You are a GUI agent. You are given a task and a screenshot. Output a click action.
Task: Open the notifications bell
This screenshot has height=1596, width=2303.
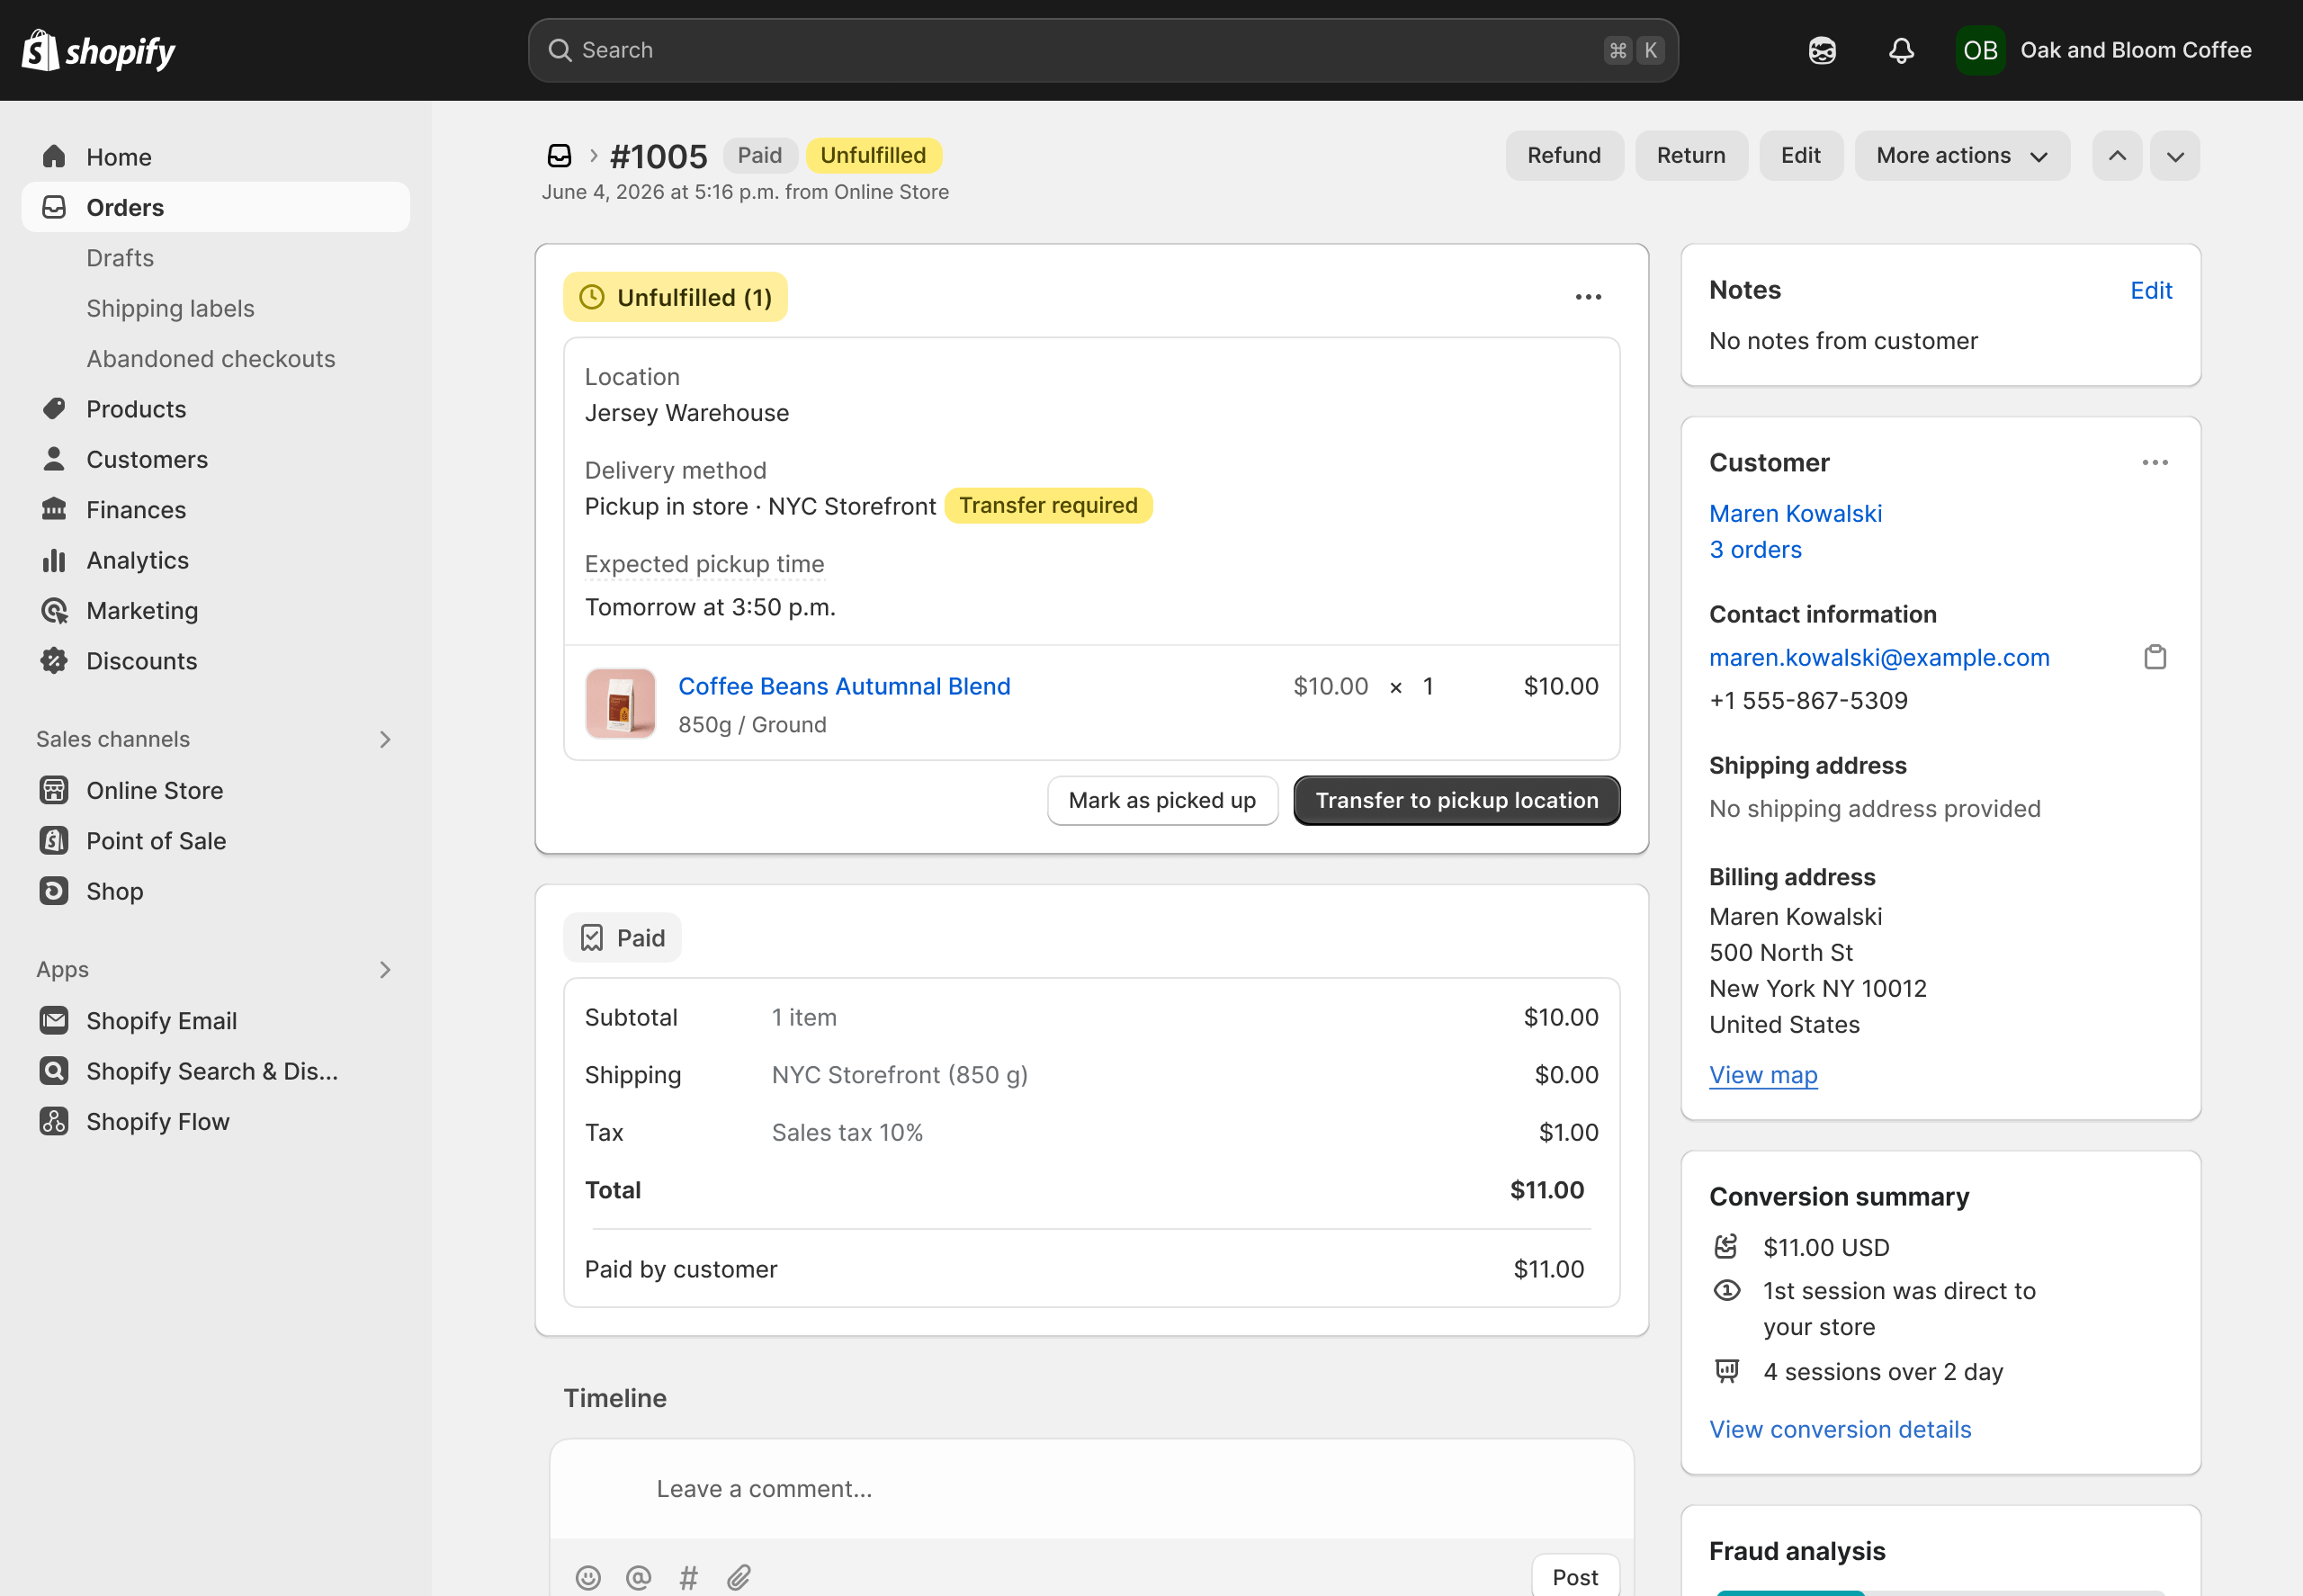pyautogui.click(x=1901, y=50)
